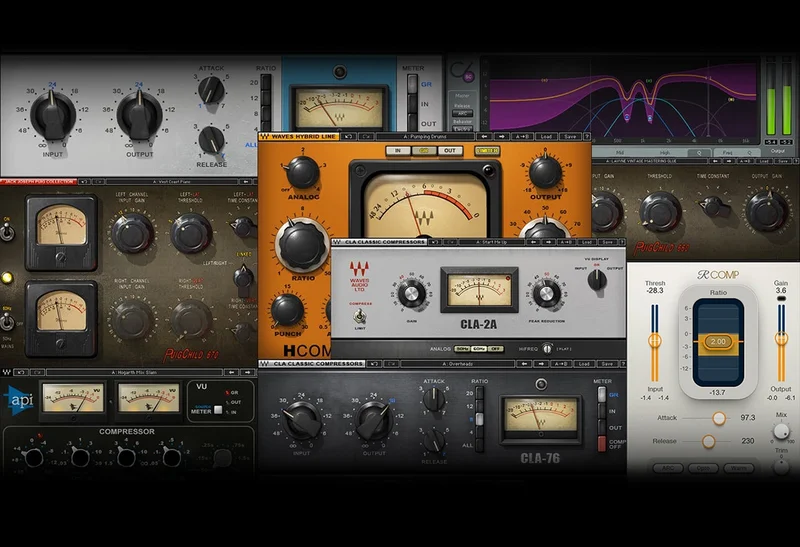800x547 pixels.
Task: Flip the CLA-2A COMPRESS/LIMIT toggle switch
Action: (x=359, y=316)
